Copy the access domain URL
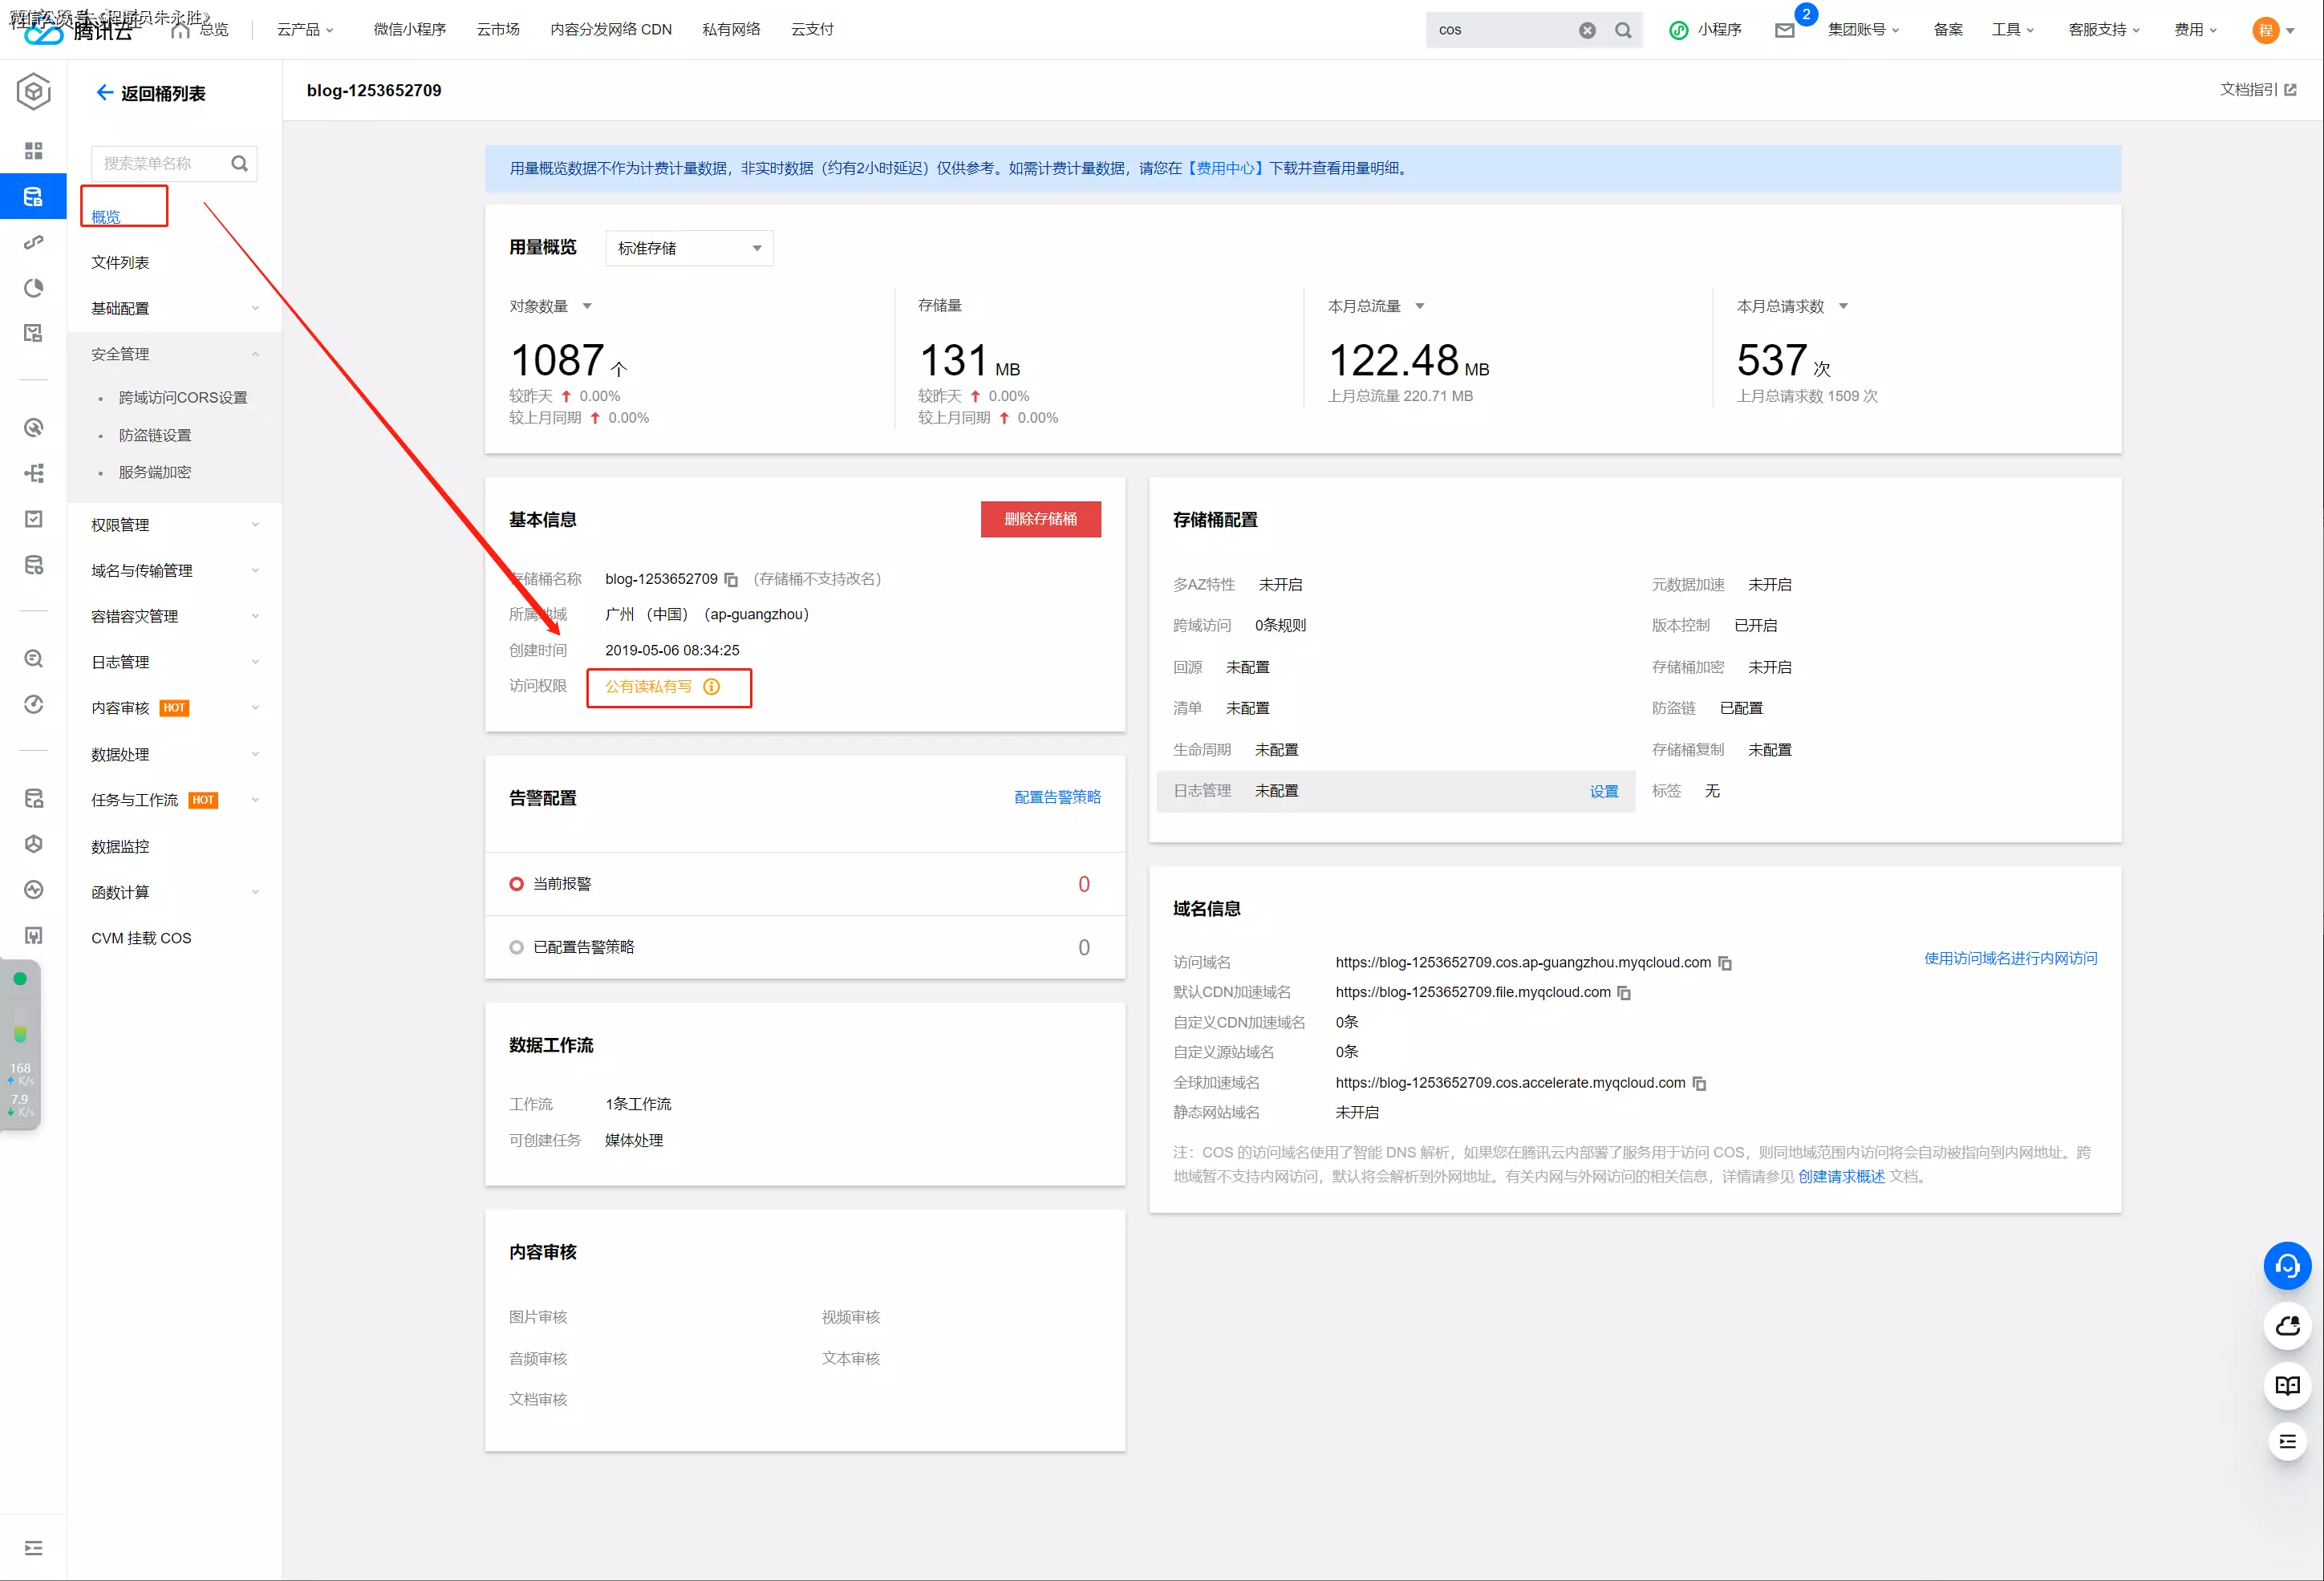Screen dimensions: 2324x1581 point(1725,963)
